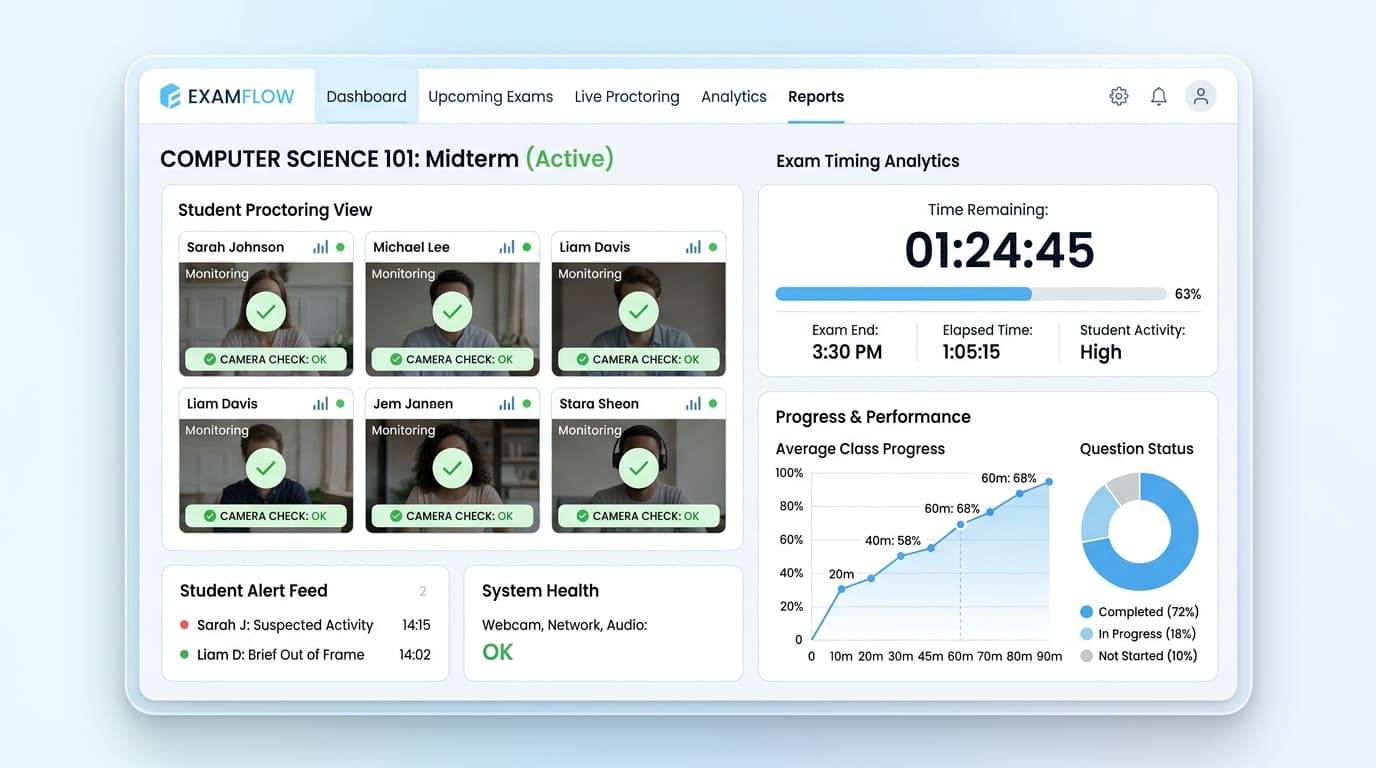Click the Completed (72%) legend swatch
Screen dimensions: 1376x768
click(x=1087, y=612)
